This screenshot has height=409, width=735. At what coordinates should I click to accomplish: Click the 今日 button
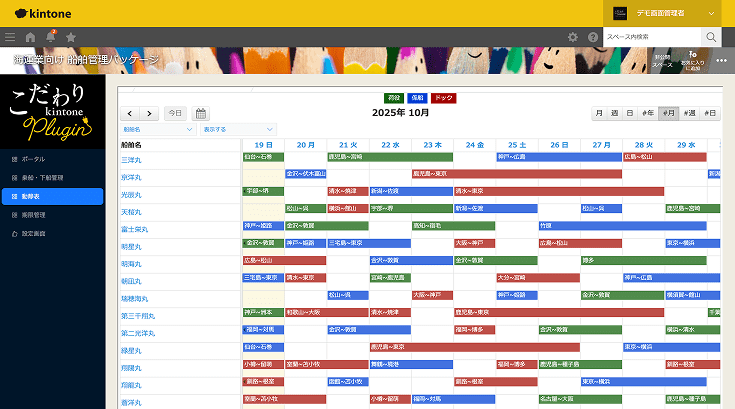coord(175,113)
